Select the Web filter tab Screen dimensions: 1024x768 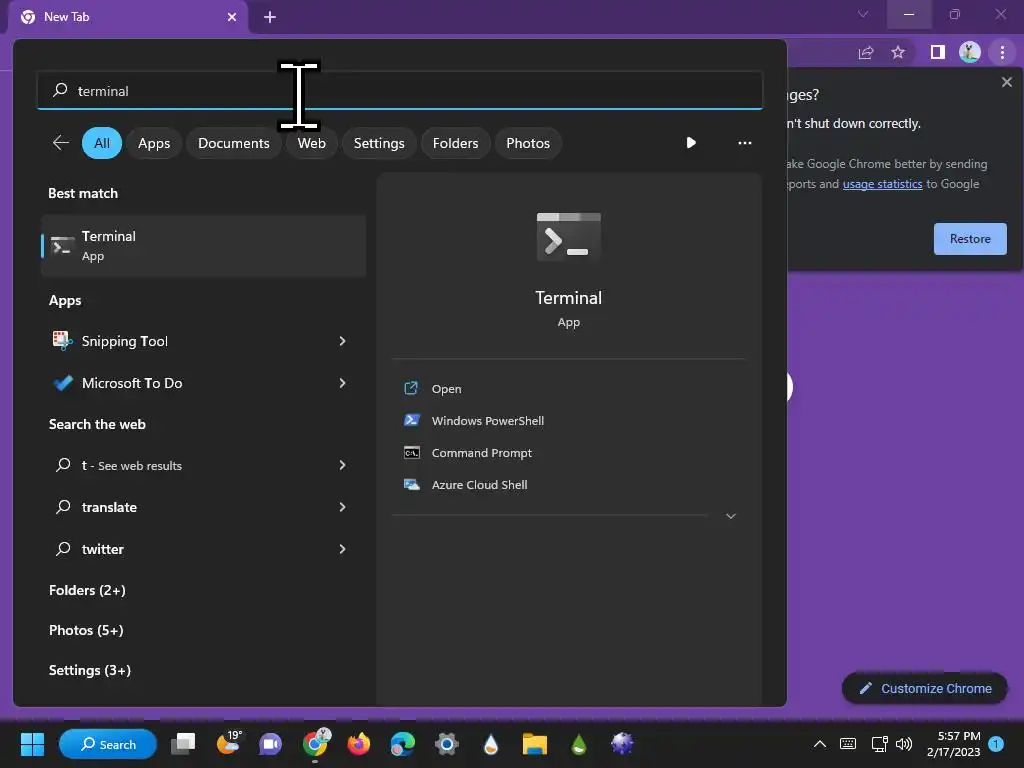[x=312, y=143]
